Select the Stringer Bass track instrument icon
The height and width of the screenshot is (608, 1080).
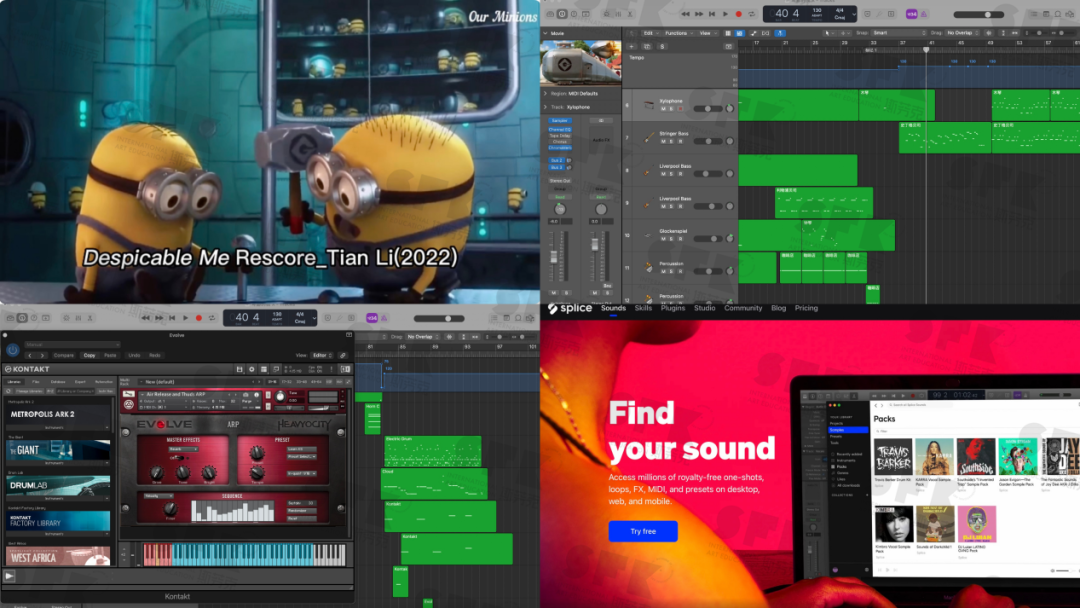(648, 137)
